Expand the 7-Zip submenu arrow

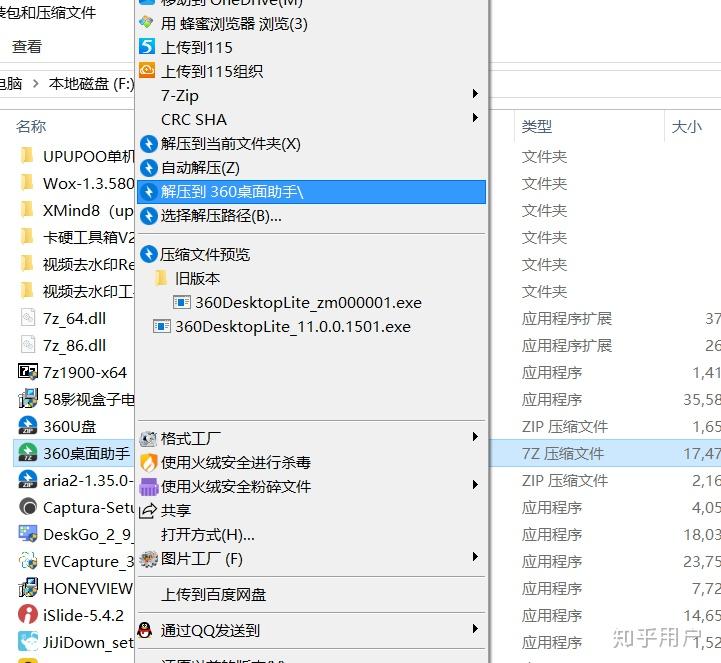tap(475, 94)
